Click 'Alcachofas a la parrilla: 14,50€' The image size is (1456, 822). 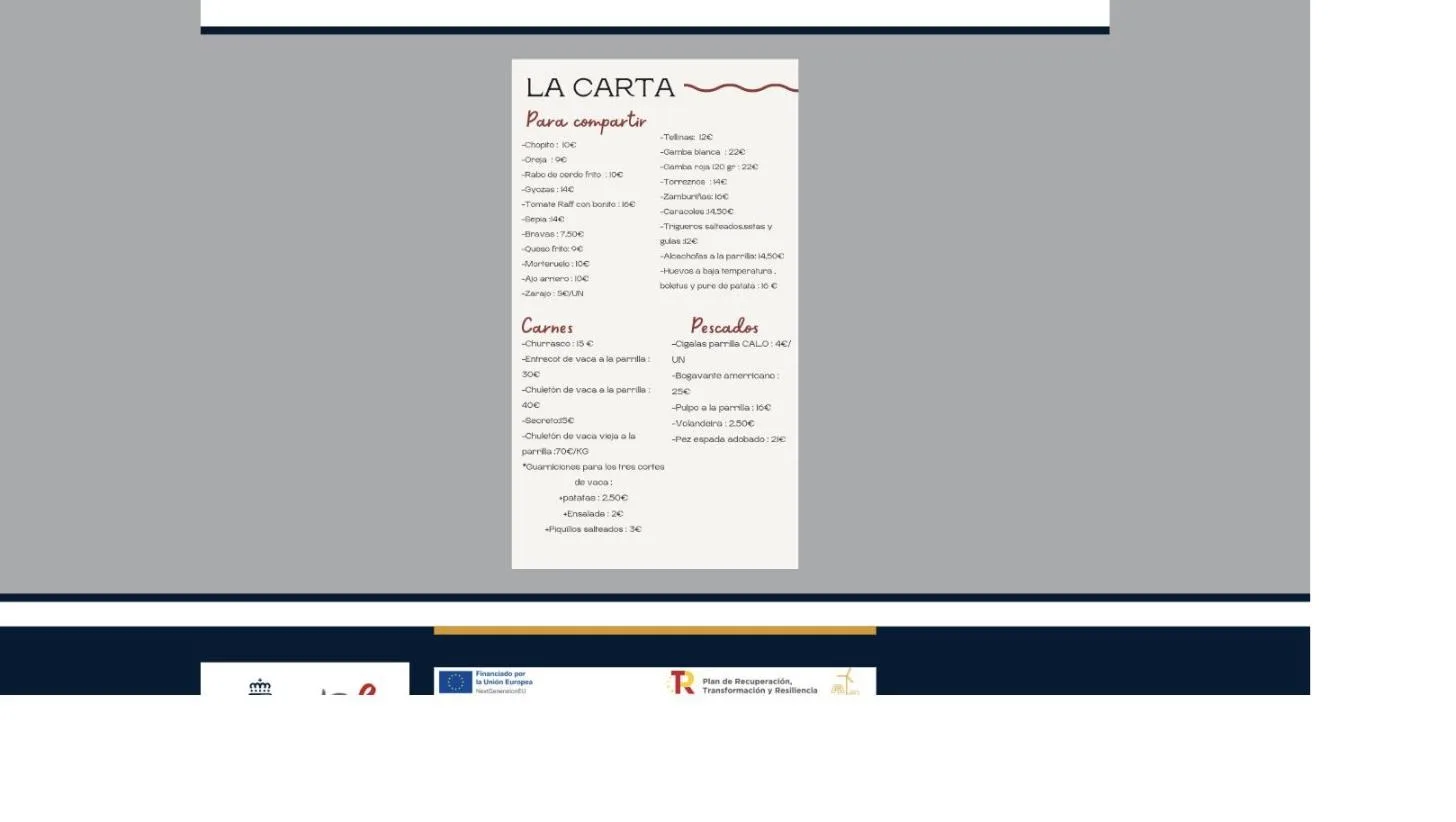(722, 256)
